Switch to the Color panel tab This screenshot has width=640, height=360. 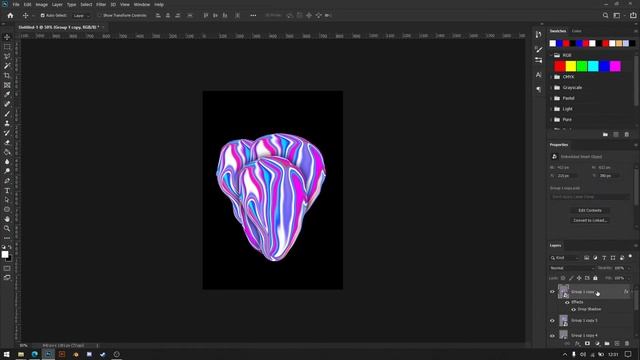coord(576,31)
